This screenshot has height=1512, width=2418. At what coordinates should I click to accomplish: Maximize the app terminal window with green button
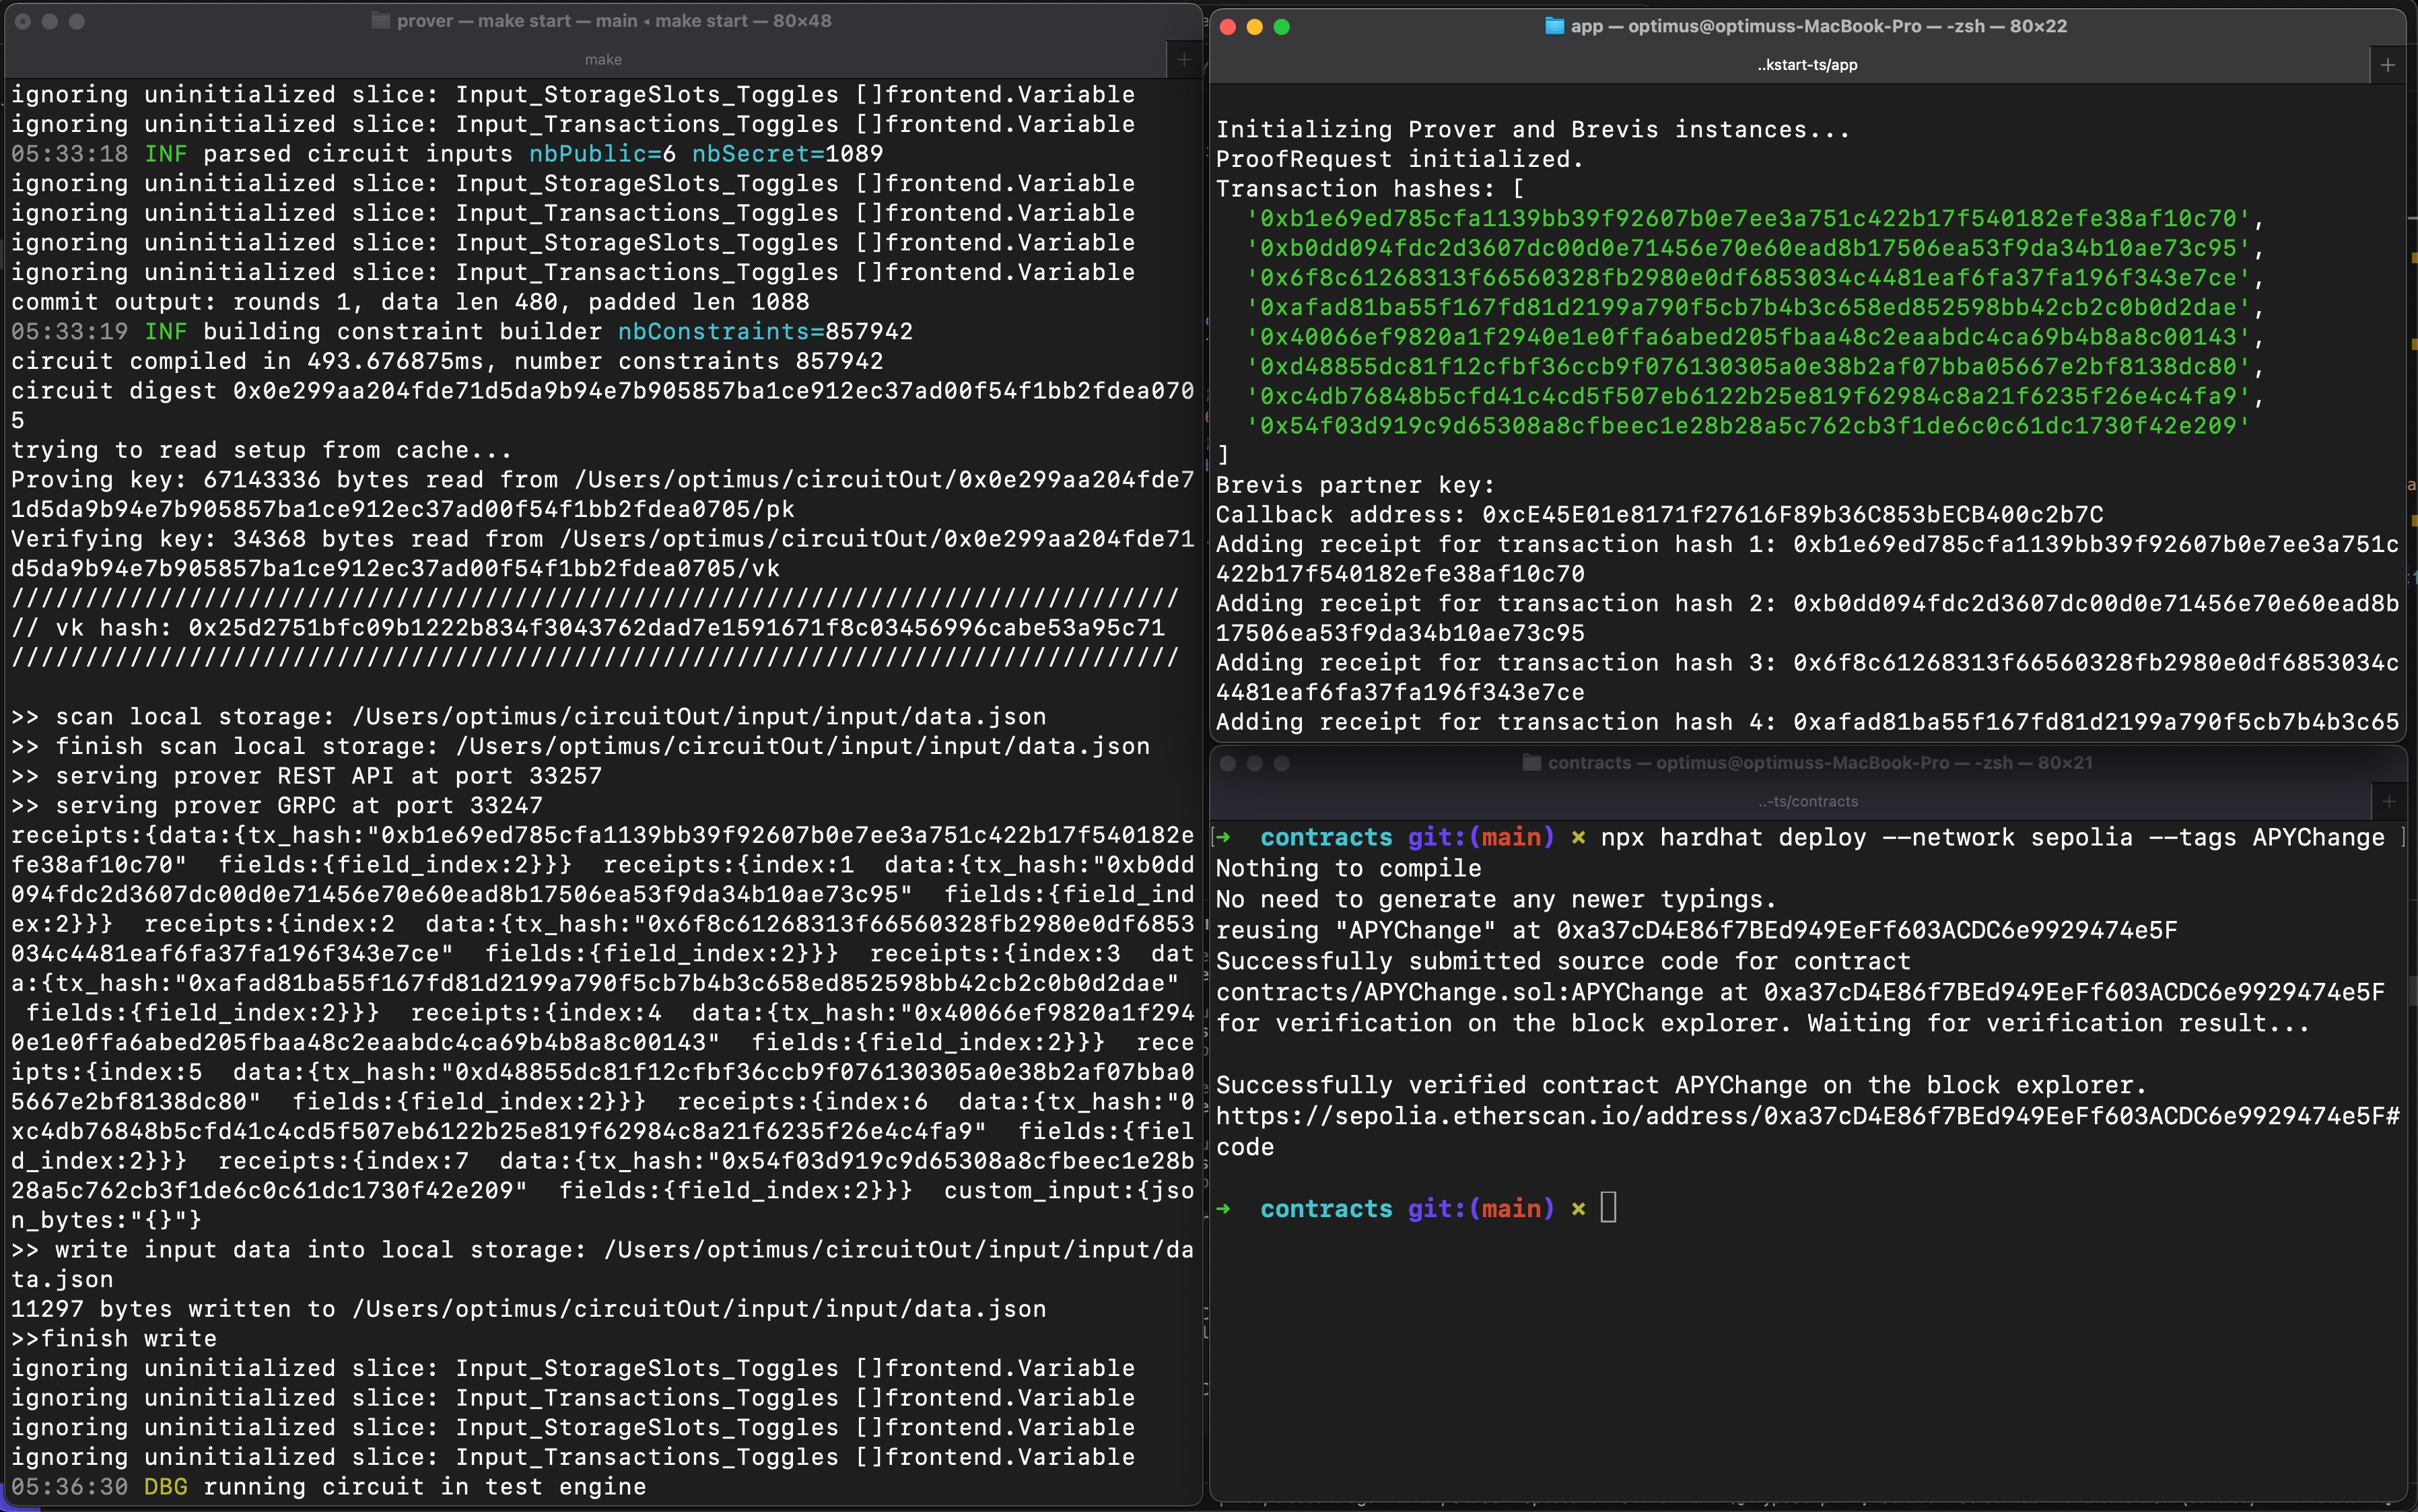[1282, 27]
